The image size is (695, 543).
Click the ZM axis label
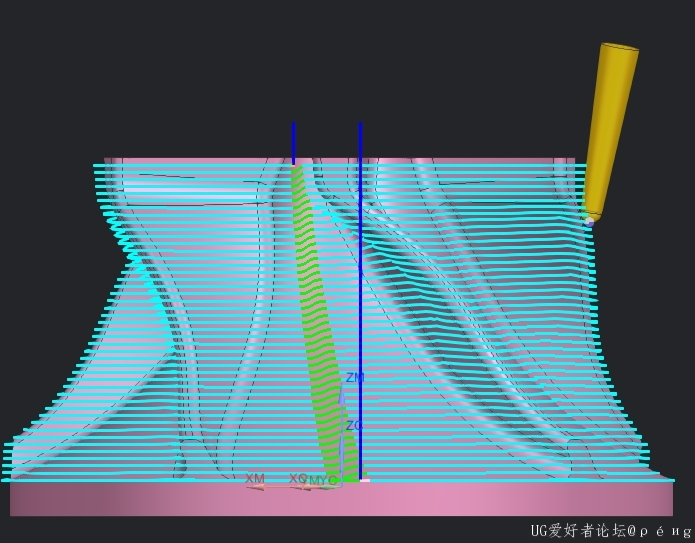[x=355, y=378]
